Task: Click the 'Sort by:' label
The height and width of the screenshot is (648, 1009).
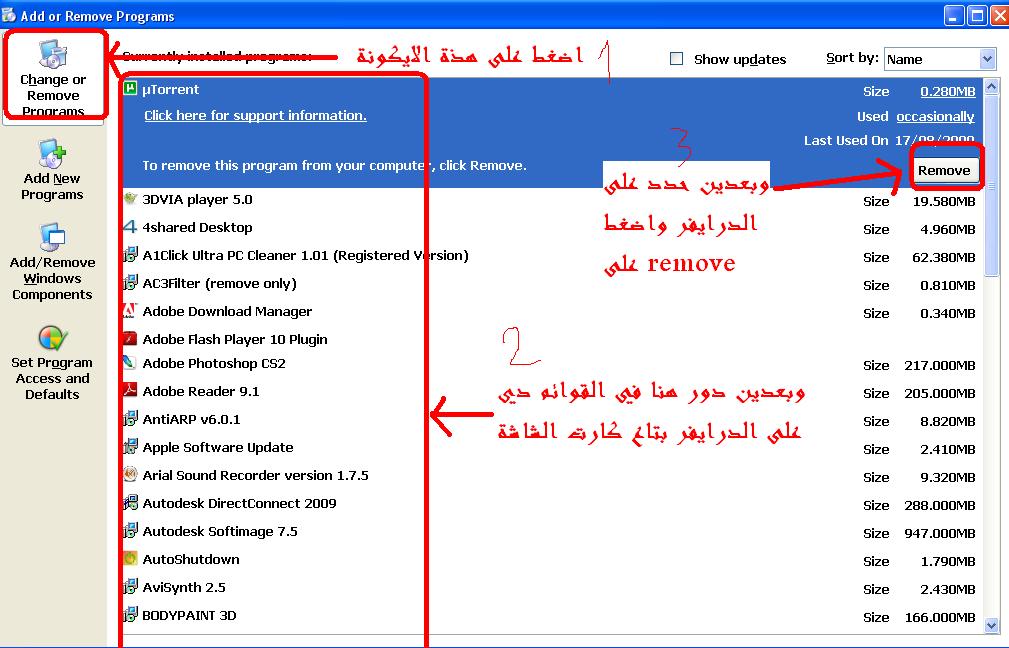Action: (852, 58)
